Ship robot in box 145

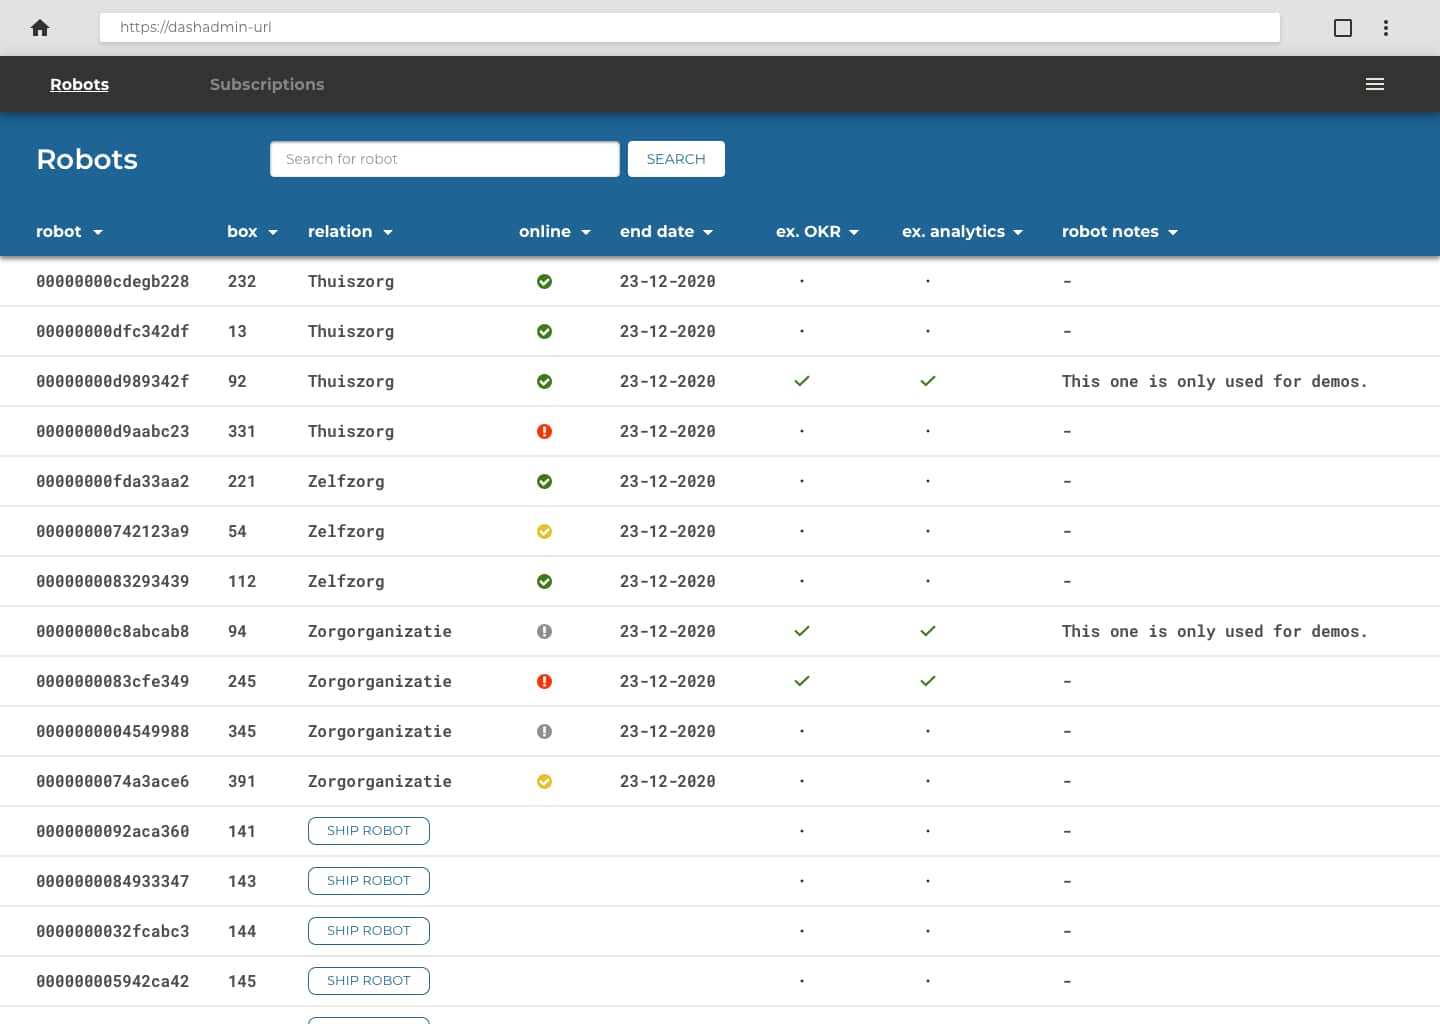[369, 981]
